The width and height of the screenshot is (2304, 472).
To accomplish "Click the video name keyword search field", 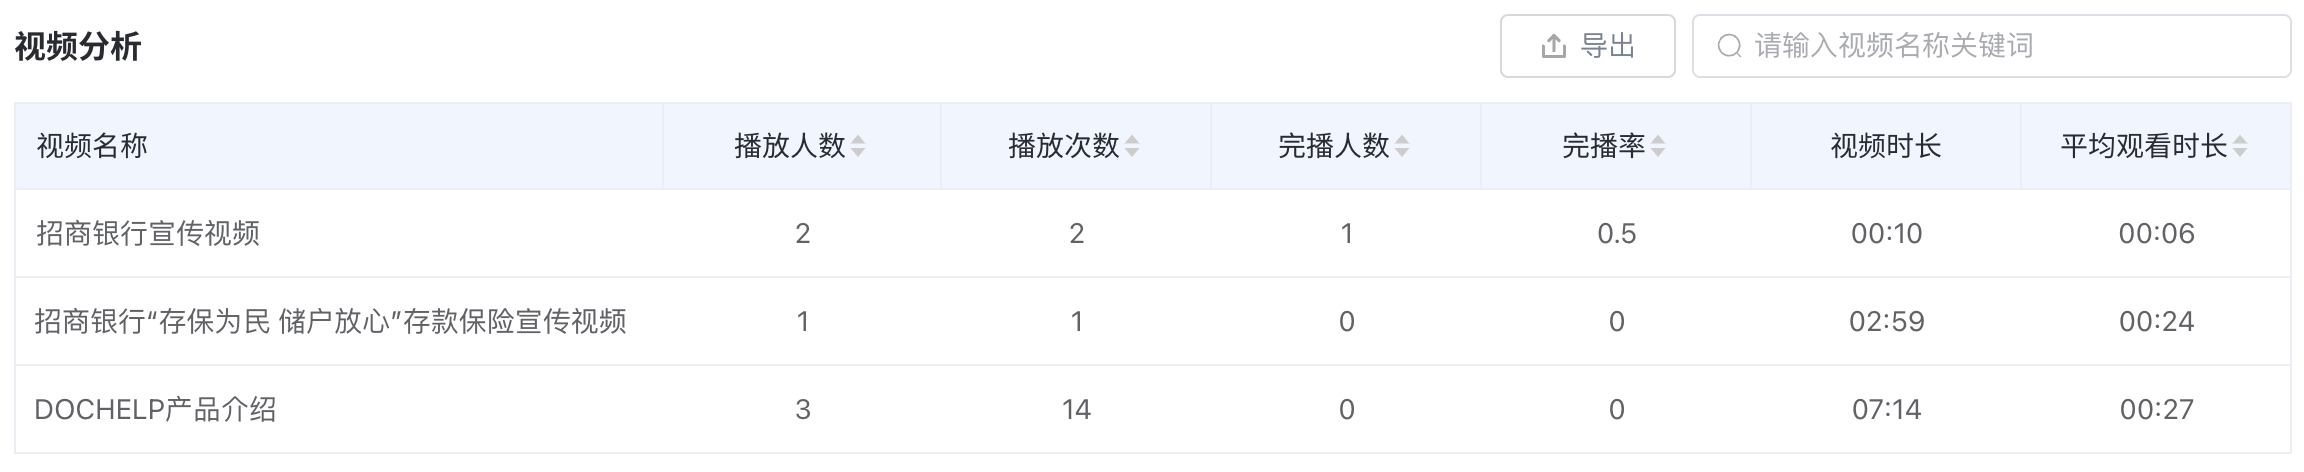I will click(x=1991, y=46).
